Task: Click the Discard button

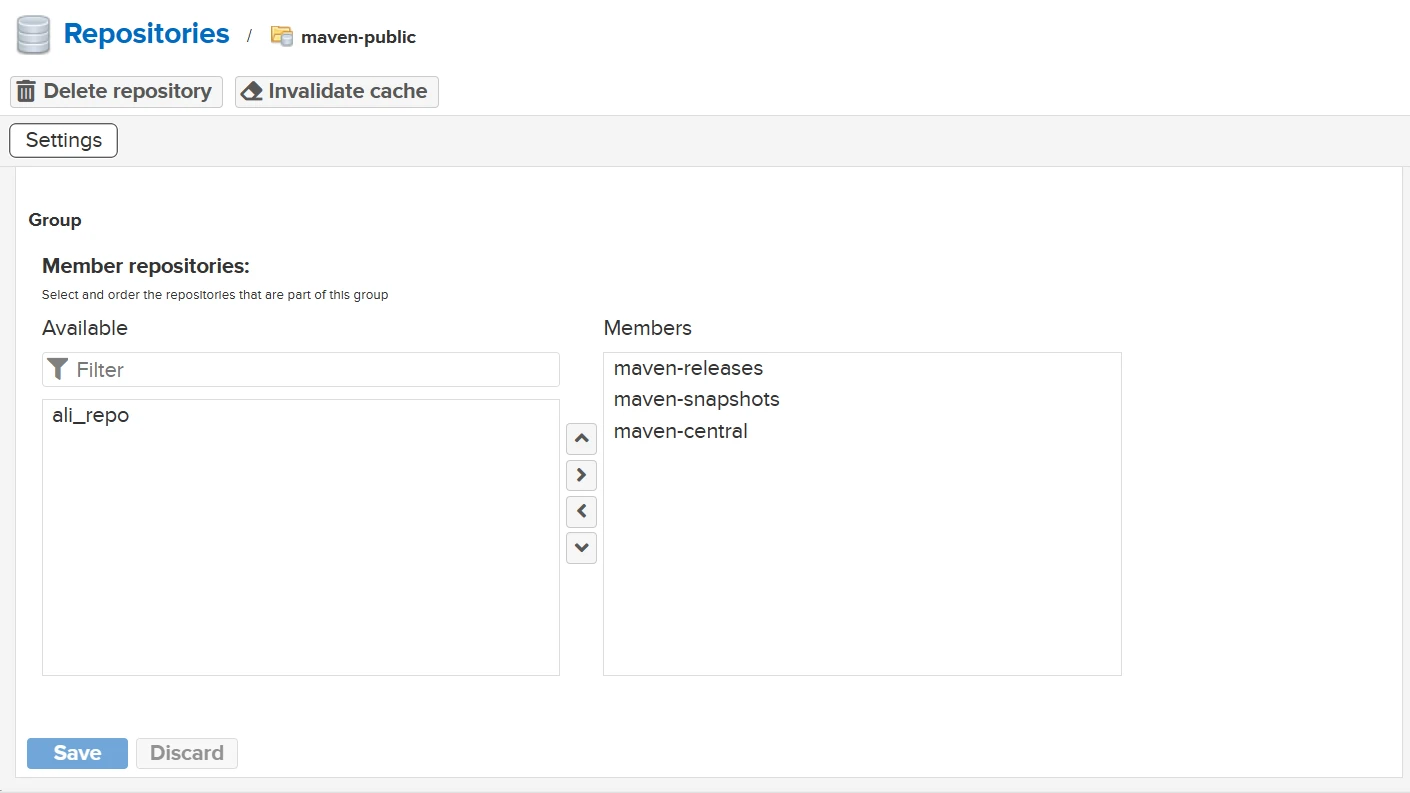Action: (187, 753)
